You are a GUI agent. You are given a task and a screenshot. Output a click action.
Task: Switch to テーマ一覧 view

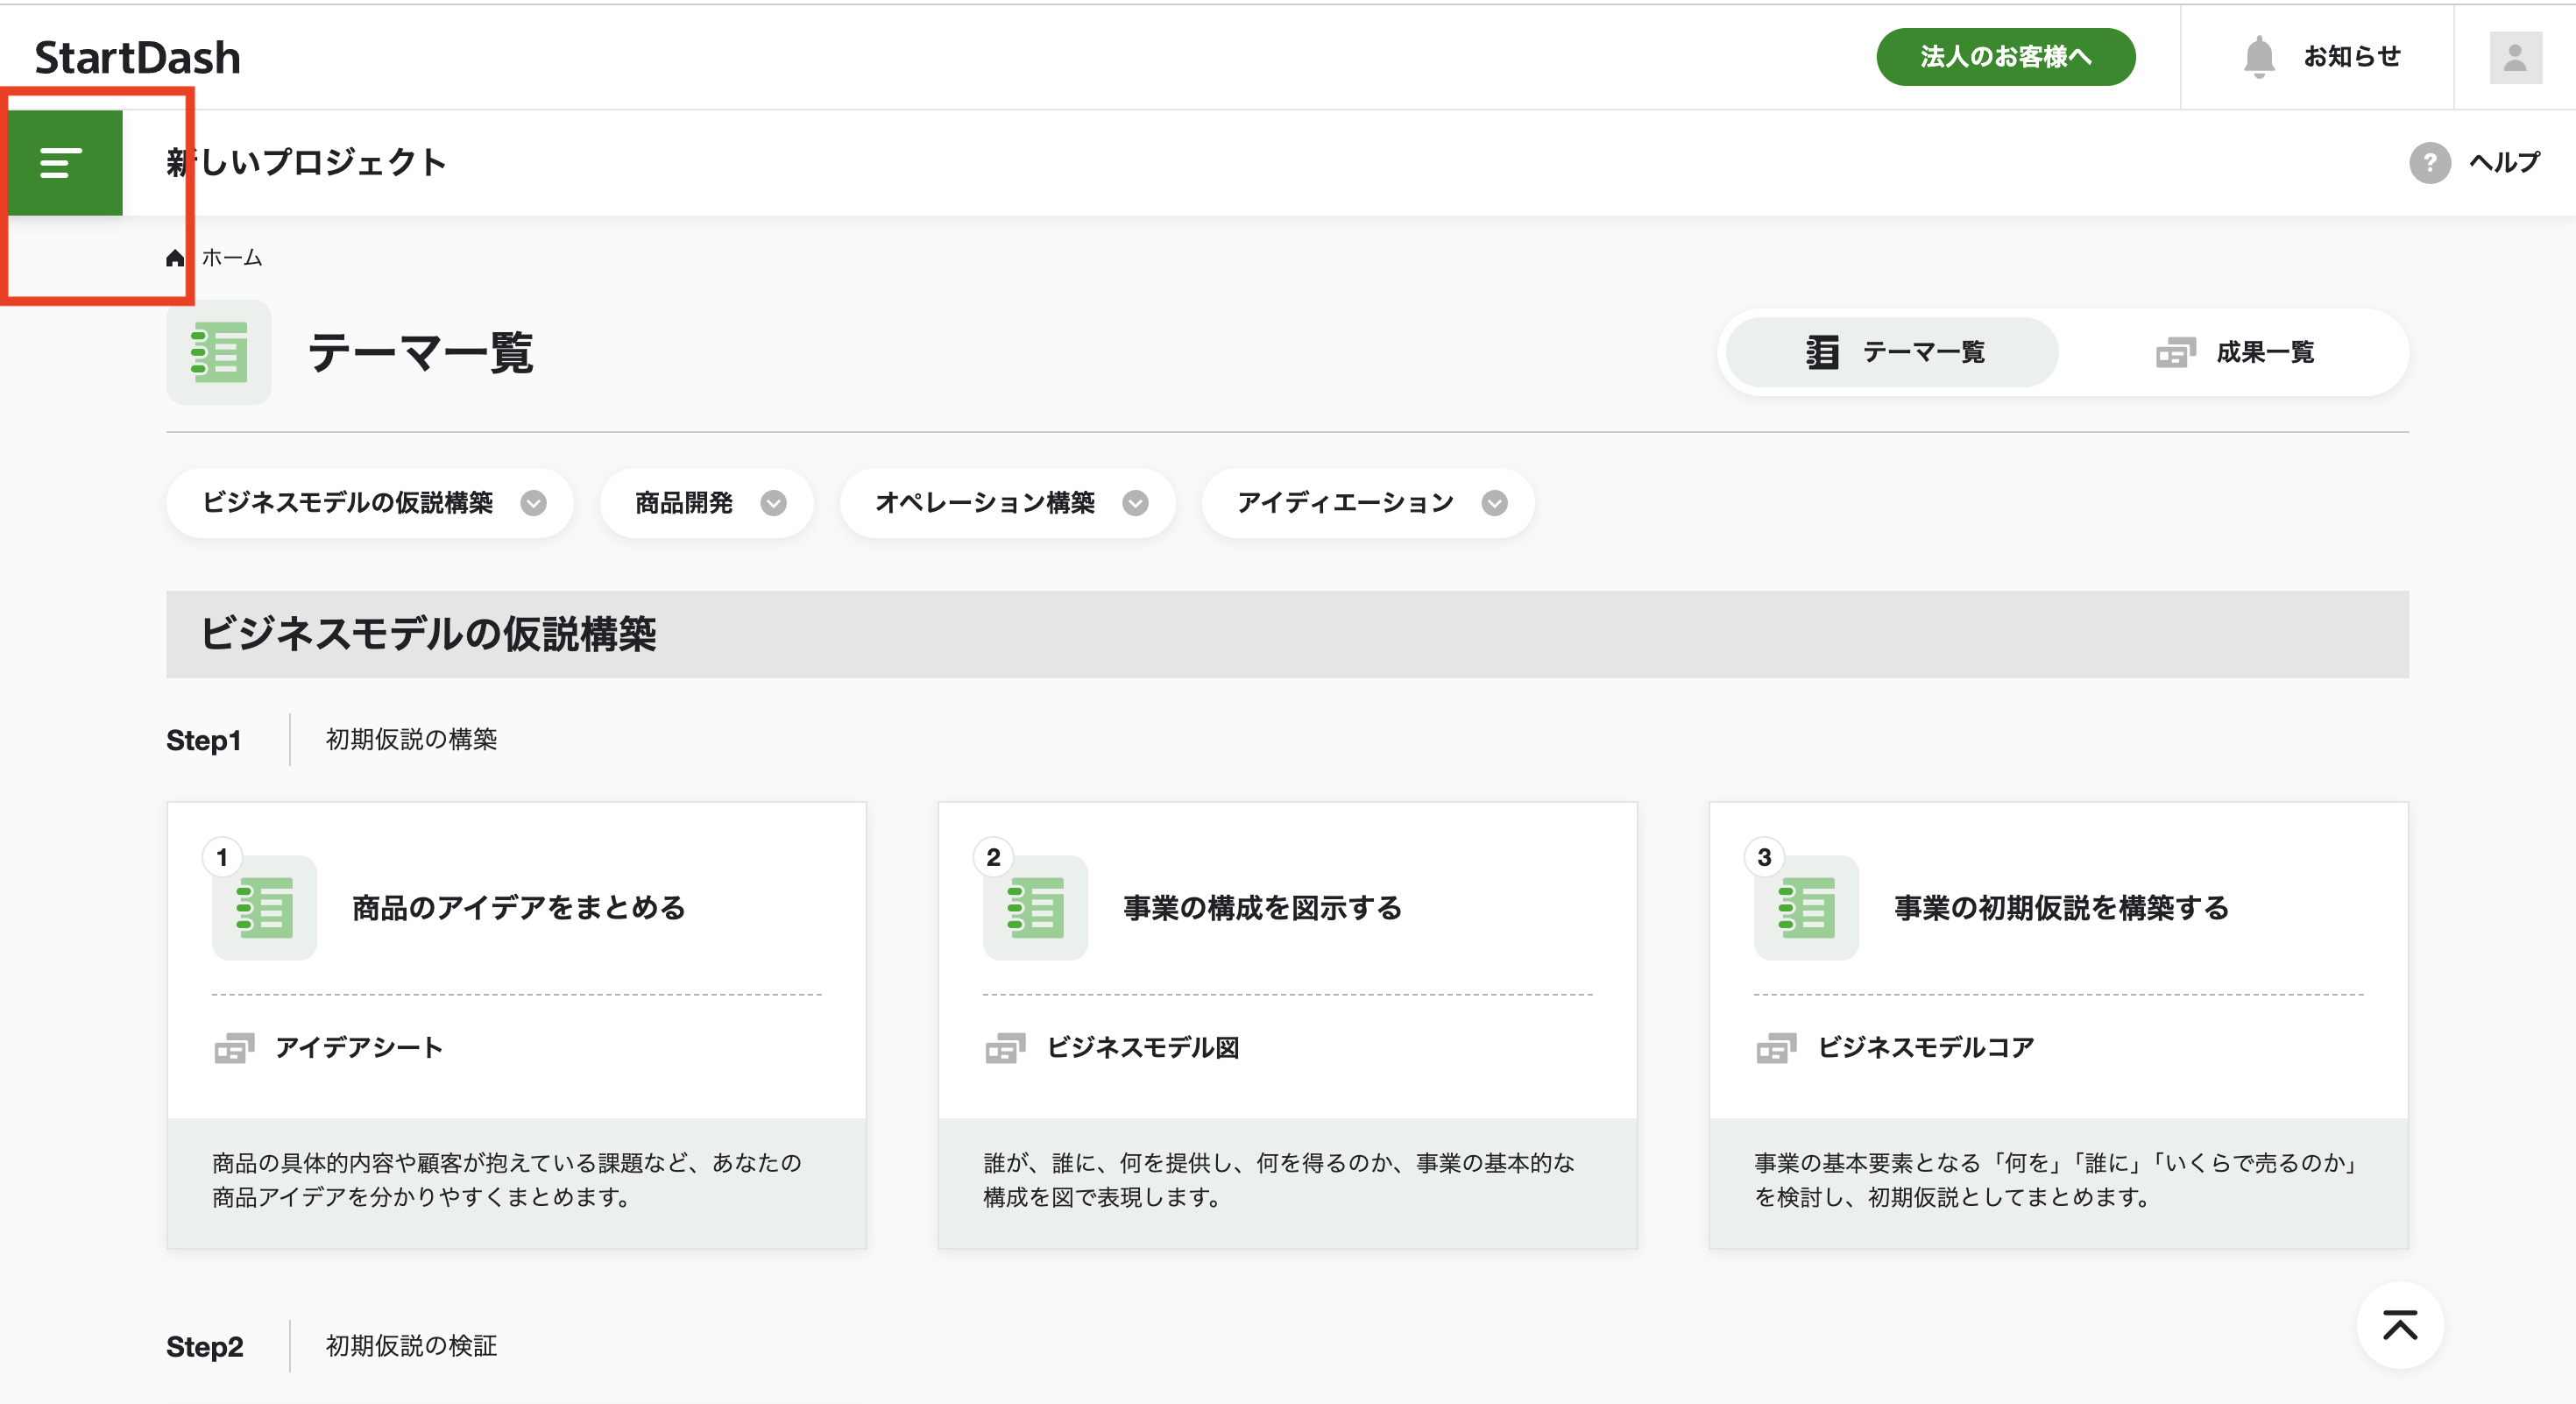pos(1892,352)
